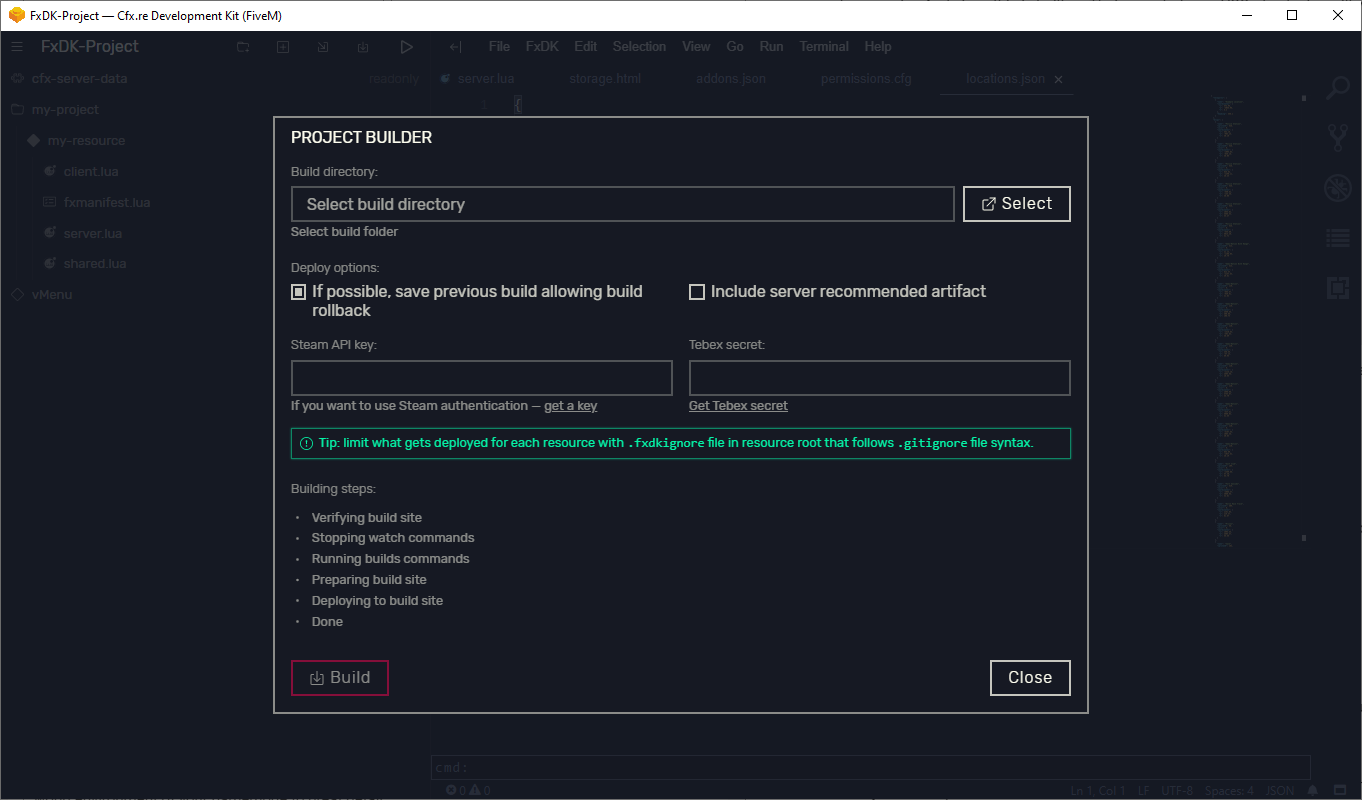Open the JSON language mode selector
The width and height of the screenshot is (1362, 800).
pos(1279,791)
